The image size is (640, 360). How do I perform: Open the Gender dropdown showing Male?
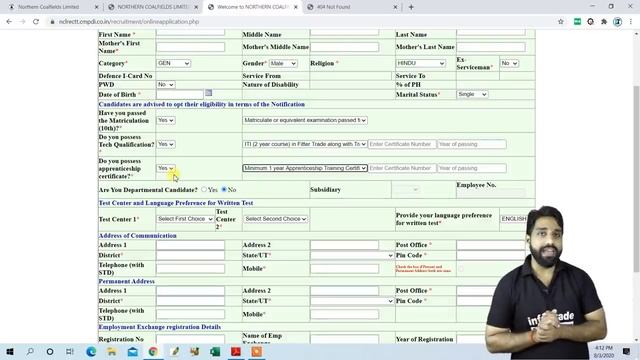283,63
